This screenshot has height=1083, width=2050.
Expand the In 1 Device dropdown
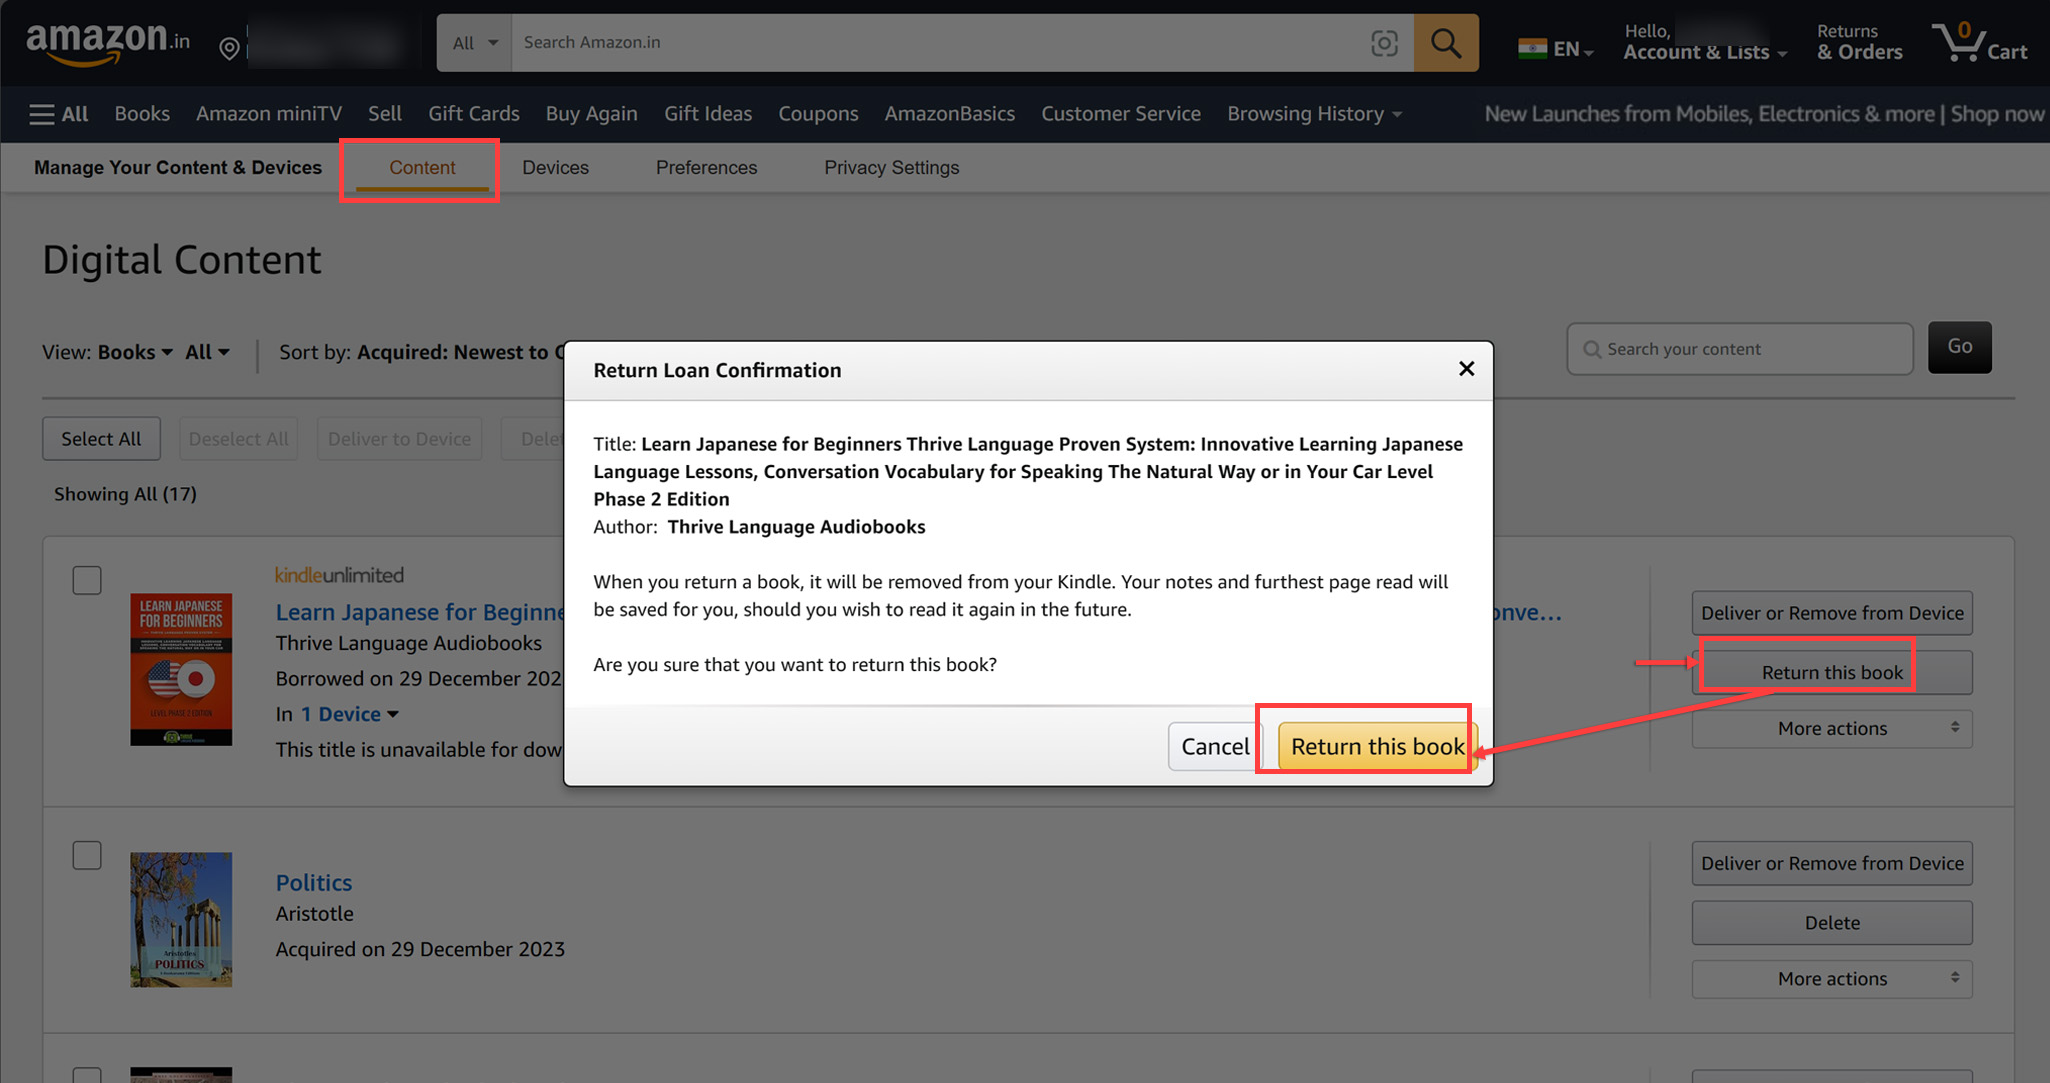pos(350,714)
